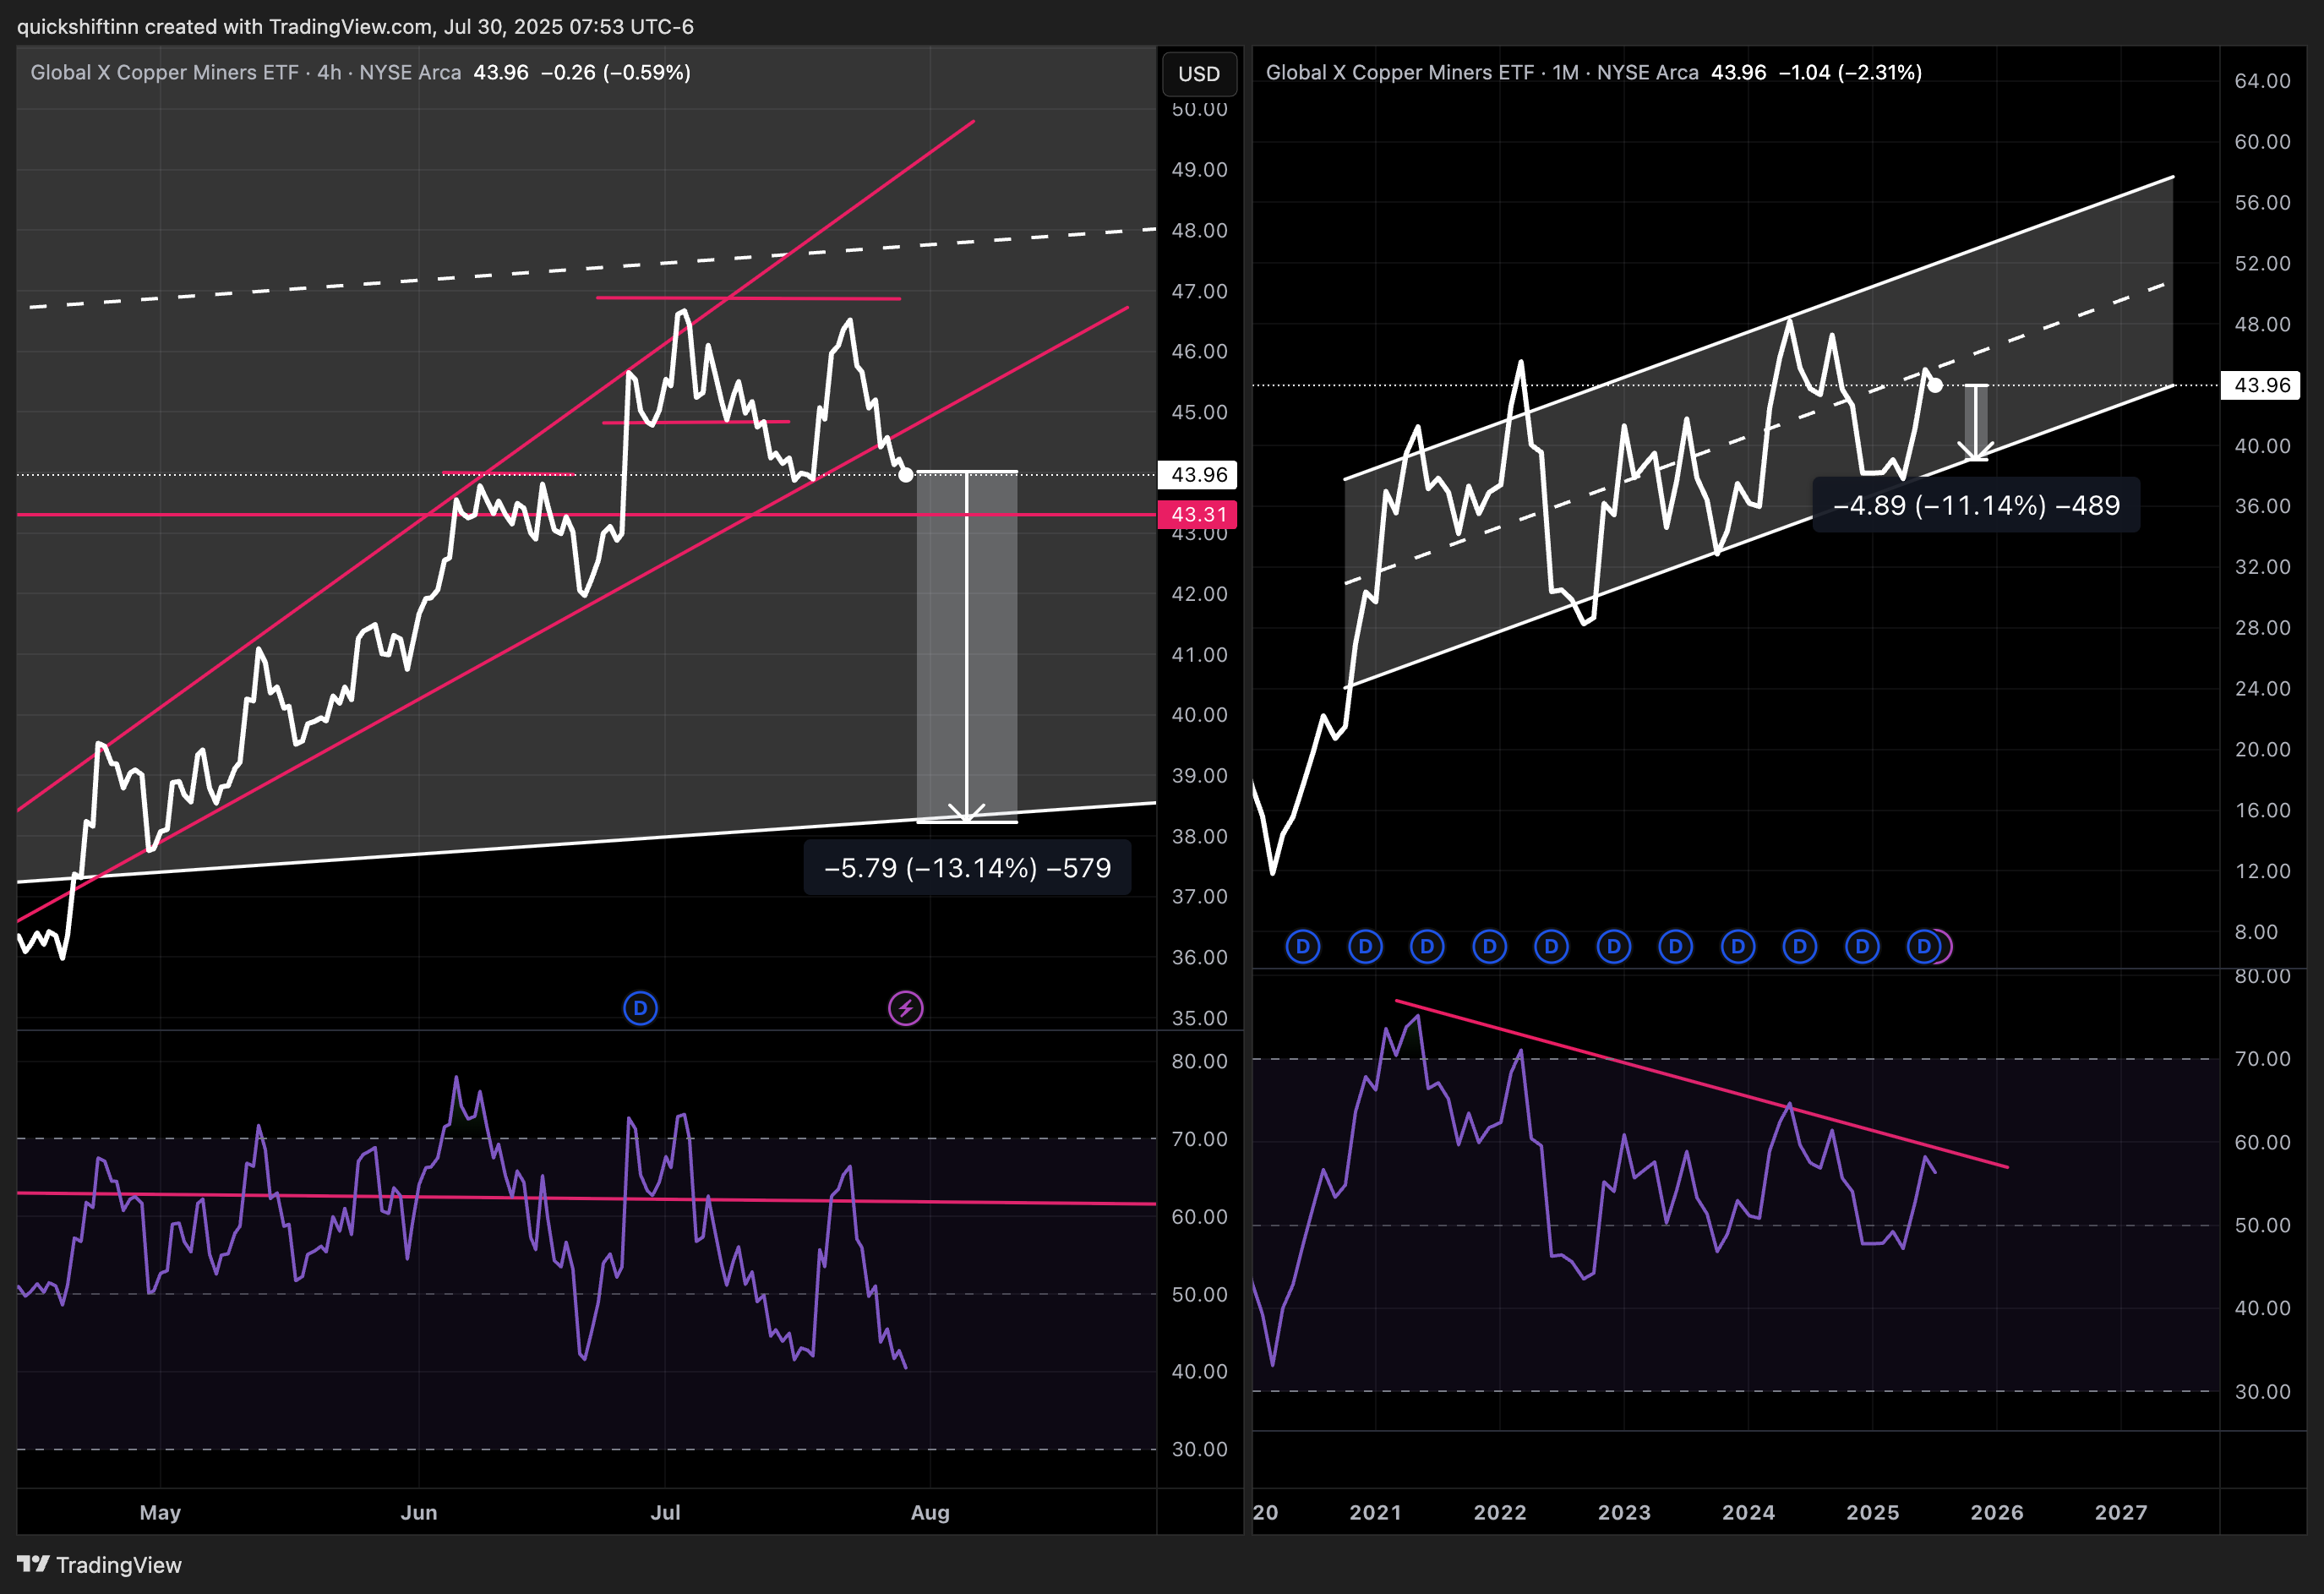The image size is (2324, 1594).
Task: Click the 2023 label on the monthly time axis
Action: 1624,1512
